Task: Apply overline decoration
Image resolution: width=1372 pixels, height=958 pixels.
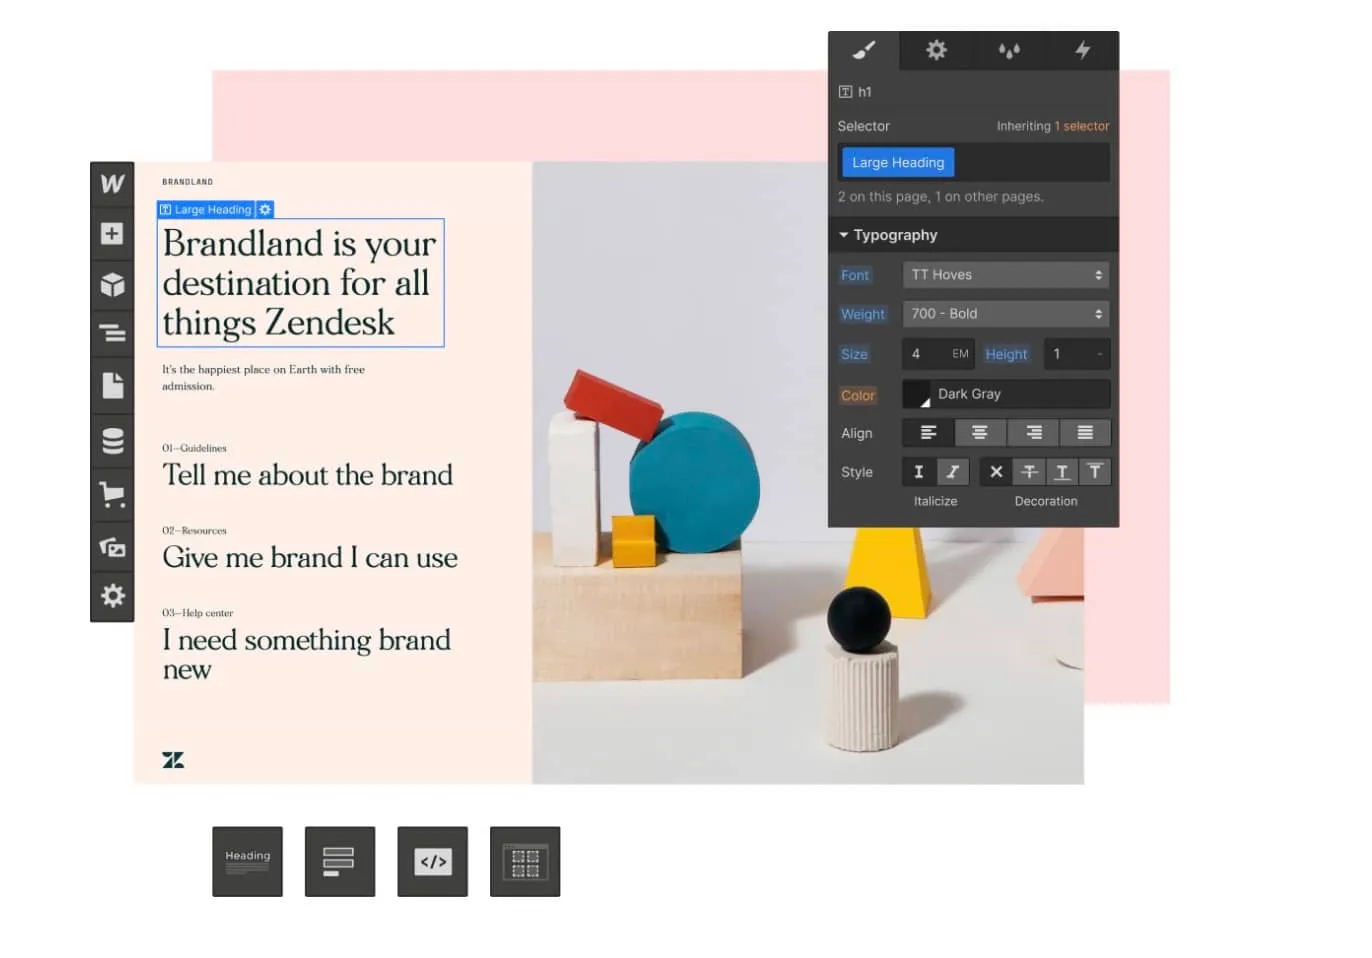Action: click(1095, 472)
